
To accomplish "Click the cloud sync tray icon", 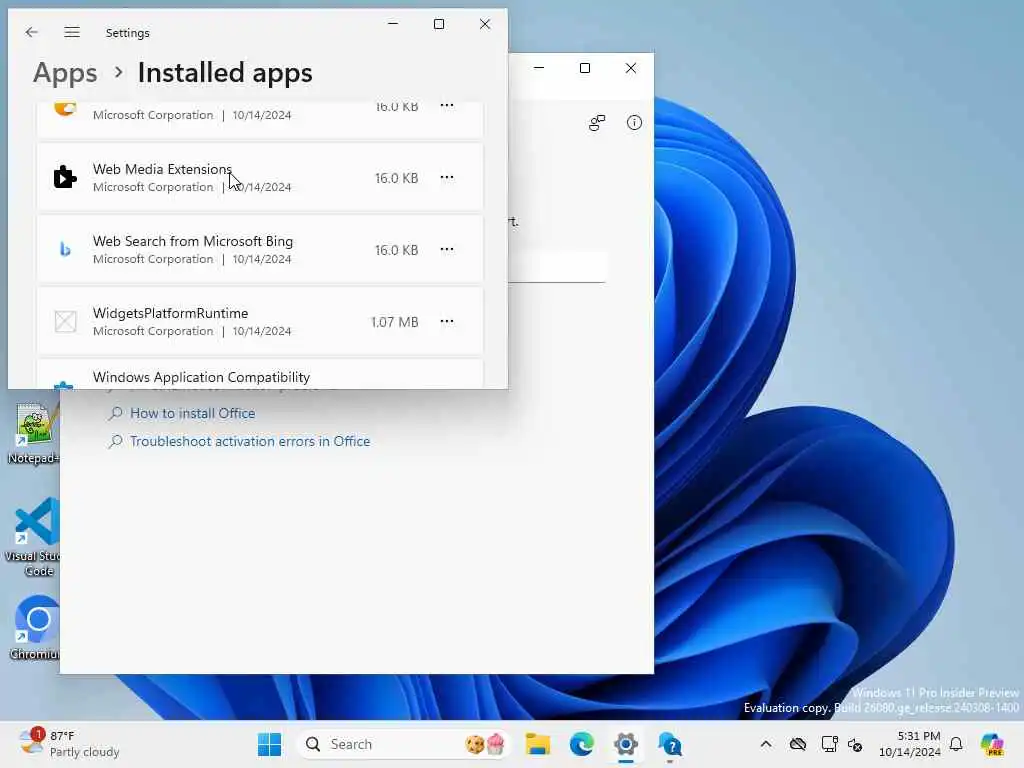I will [798, 744].
